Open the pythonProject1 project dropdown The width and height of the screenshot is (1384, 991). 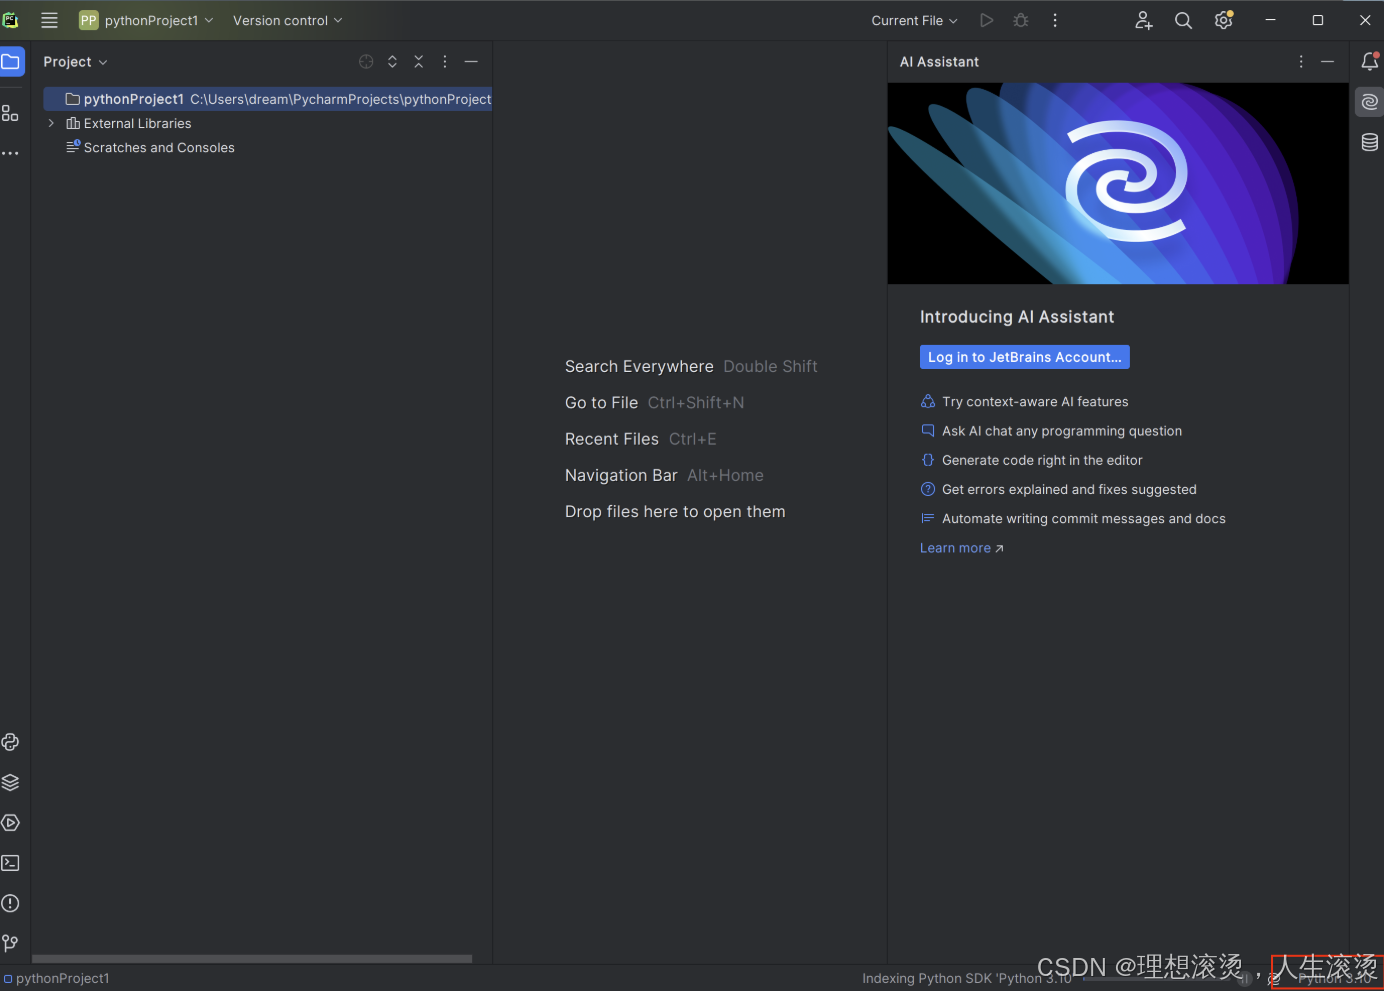coord(147,20)
